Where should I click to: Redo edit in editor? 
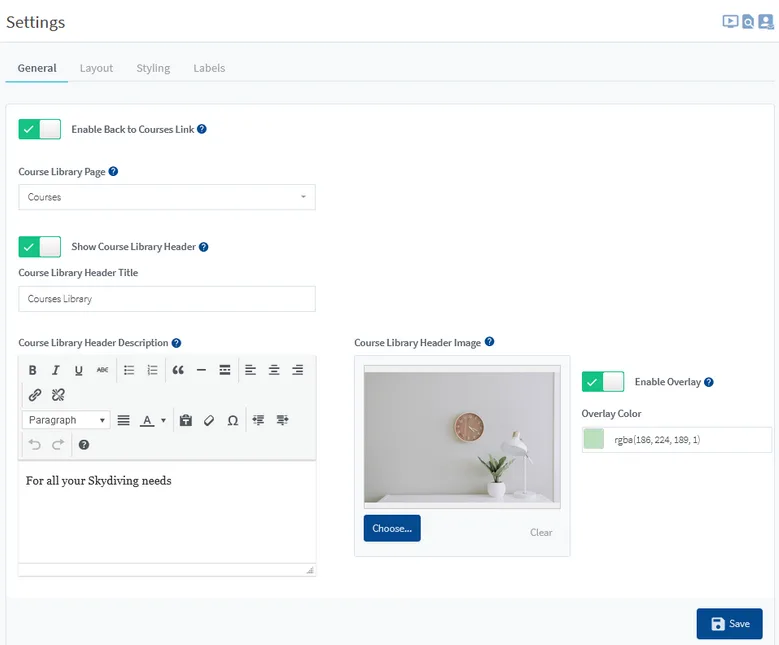click(x=58, y=445)
